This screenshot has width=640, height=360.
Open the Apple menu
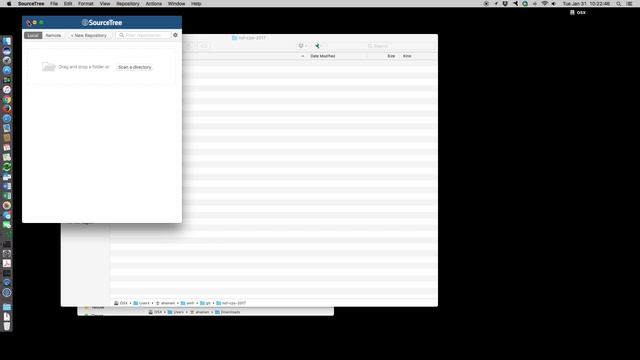coord(9,4)
